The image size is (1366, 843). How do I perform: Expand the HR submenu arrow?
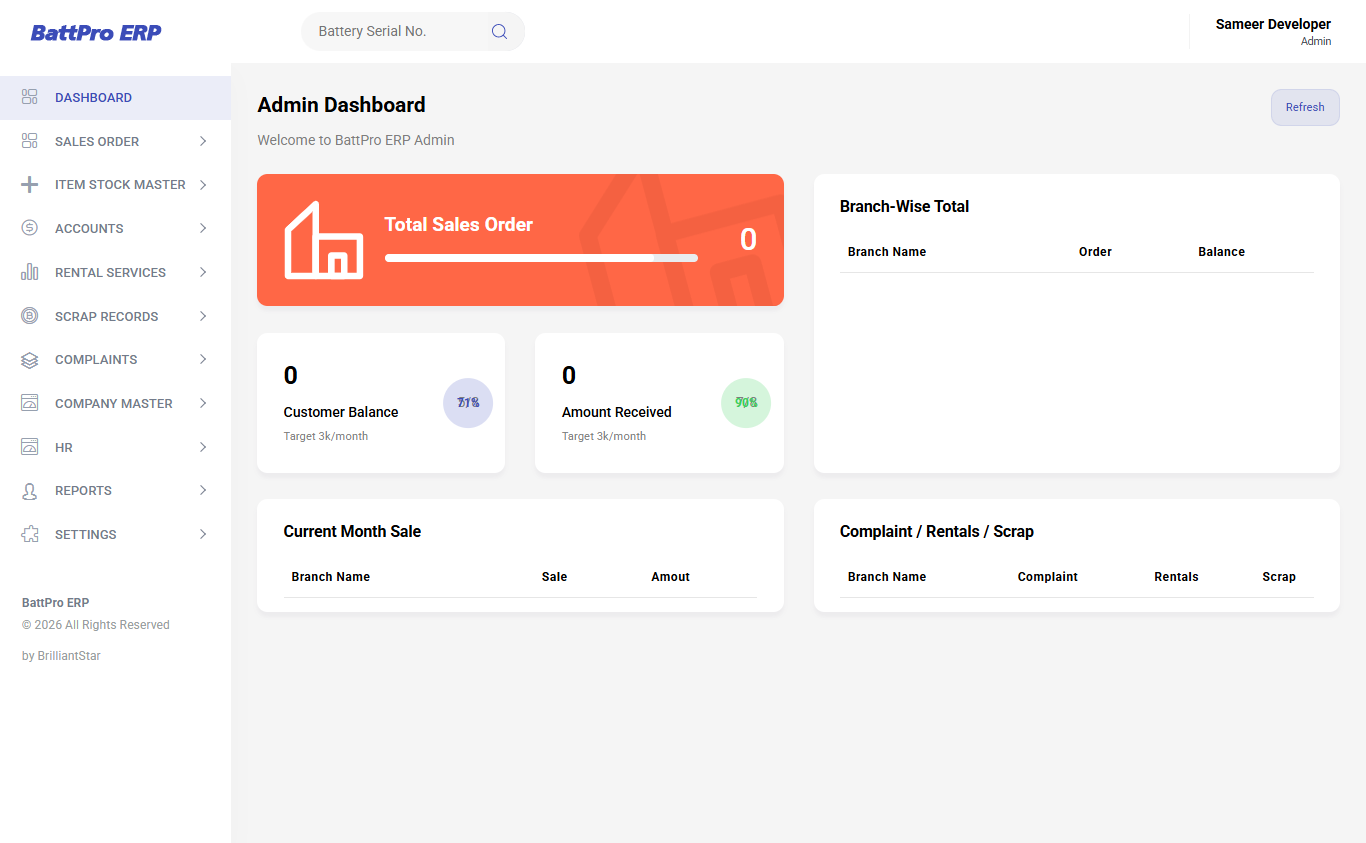pos(203,447)
